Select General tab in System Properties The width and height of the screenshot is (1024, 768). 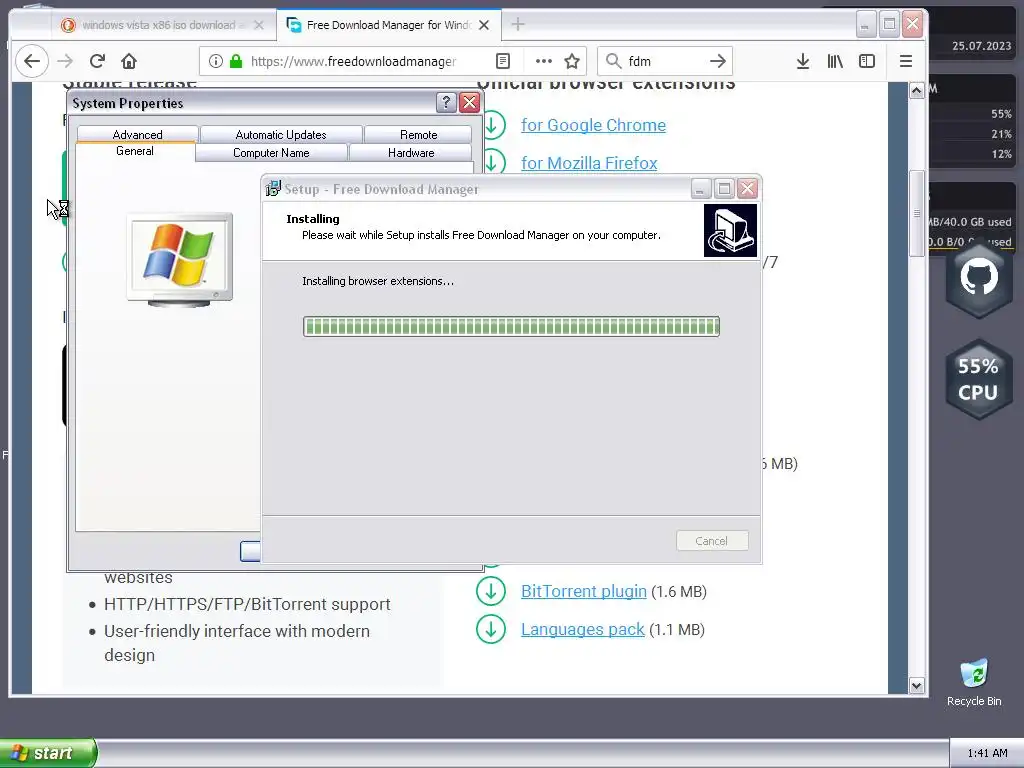coord(135,151)
